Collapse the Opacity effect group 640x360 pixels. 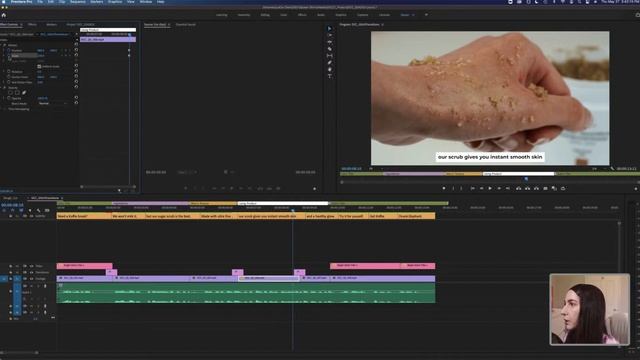click(x=1, y=88)
